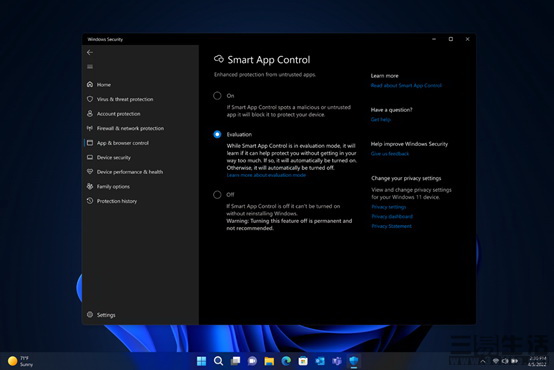Viewport: 554px width, 370px height.
Task: Go back using the back arrow
Action: click(x=90, y=52)
